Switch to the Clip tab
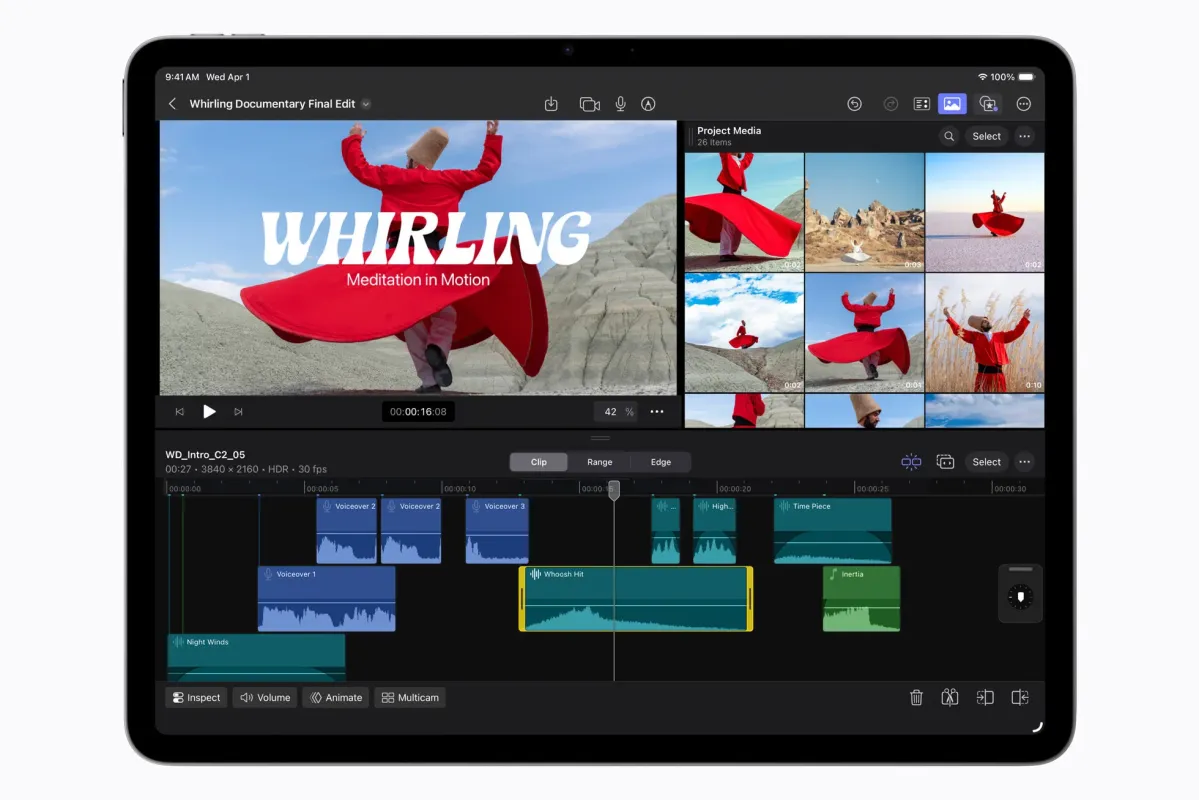Image resolution: width=1200 pixels, height=800 pixels. pos(538,462)
